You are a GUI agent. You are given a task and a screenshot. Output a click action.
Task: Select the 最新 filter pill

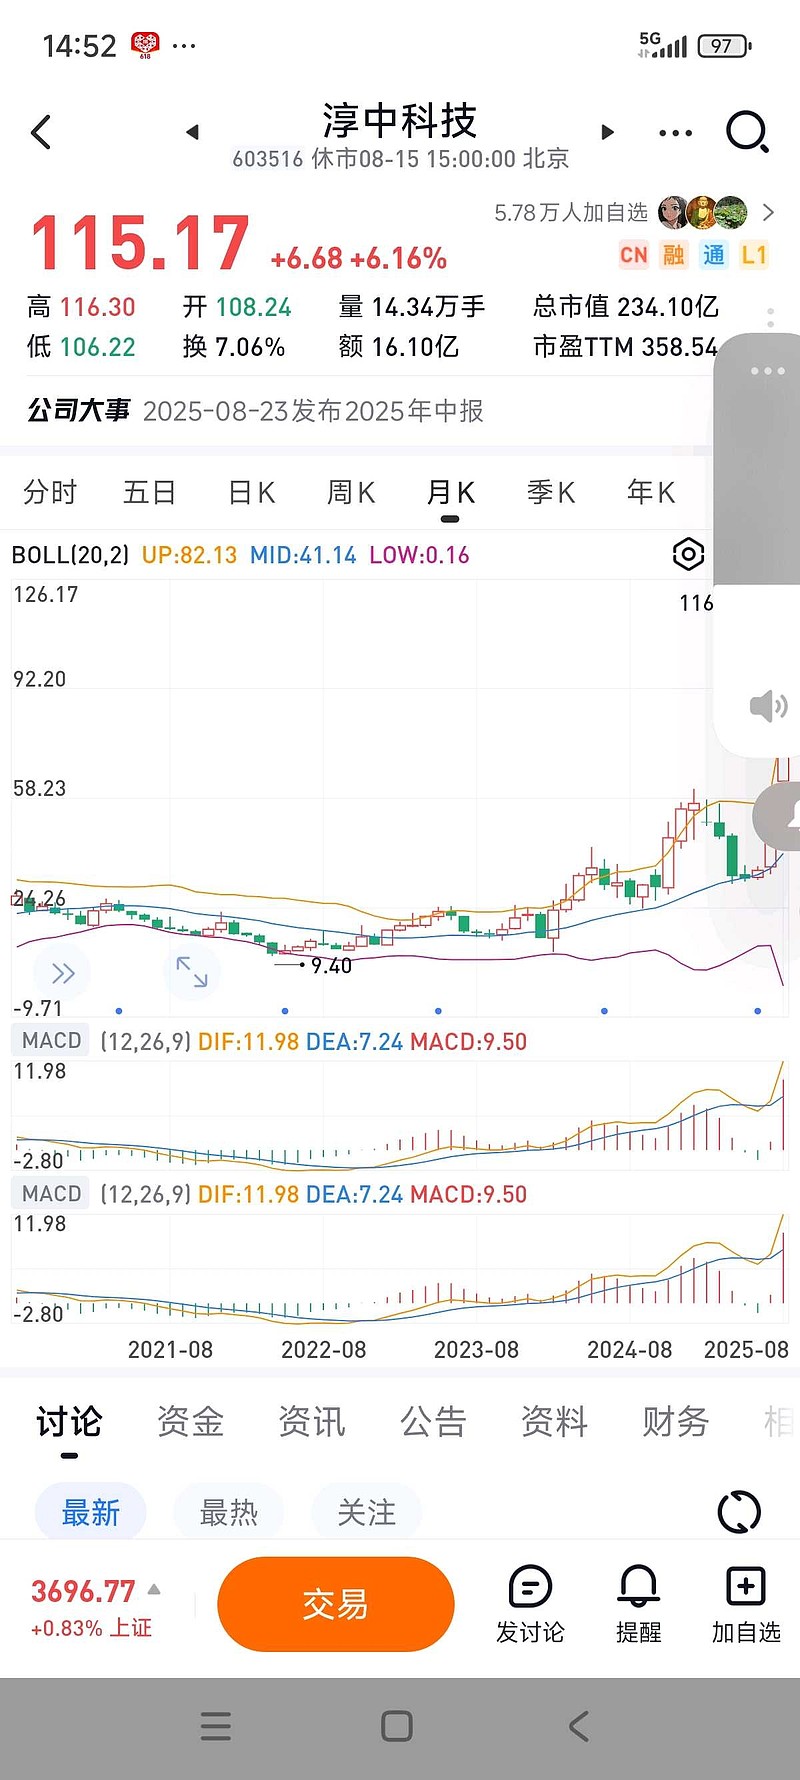91,1512
